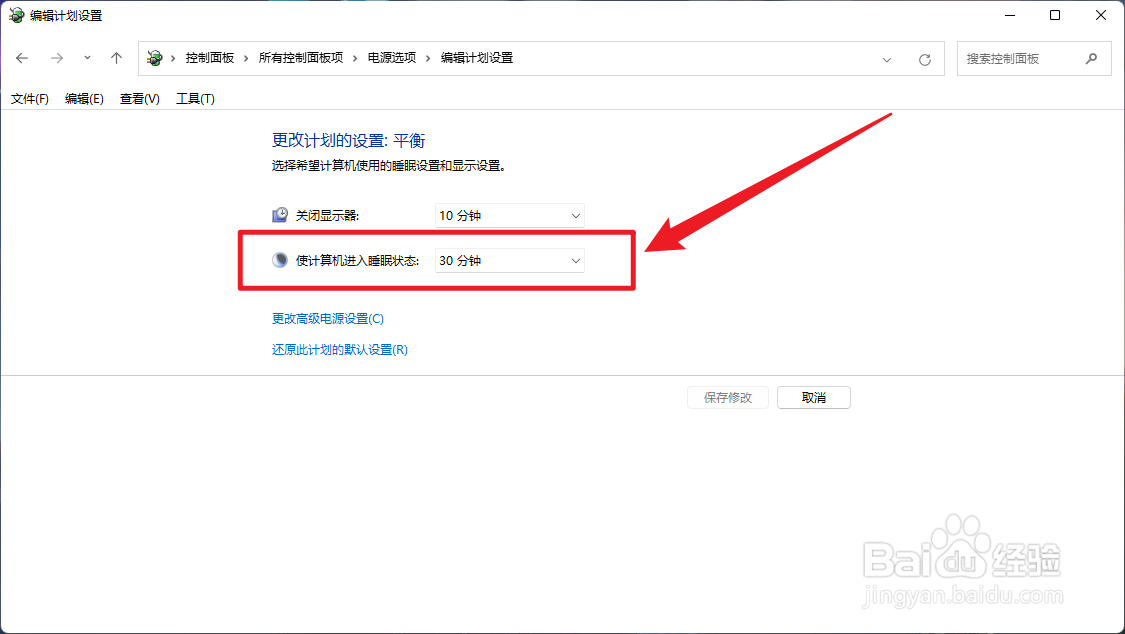
Task: Open the 查看(V) menu
Action: tap(139, 99)
